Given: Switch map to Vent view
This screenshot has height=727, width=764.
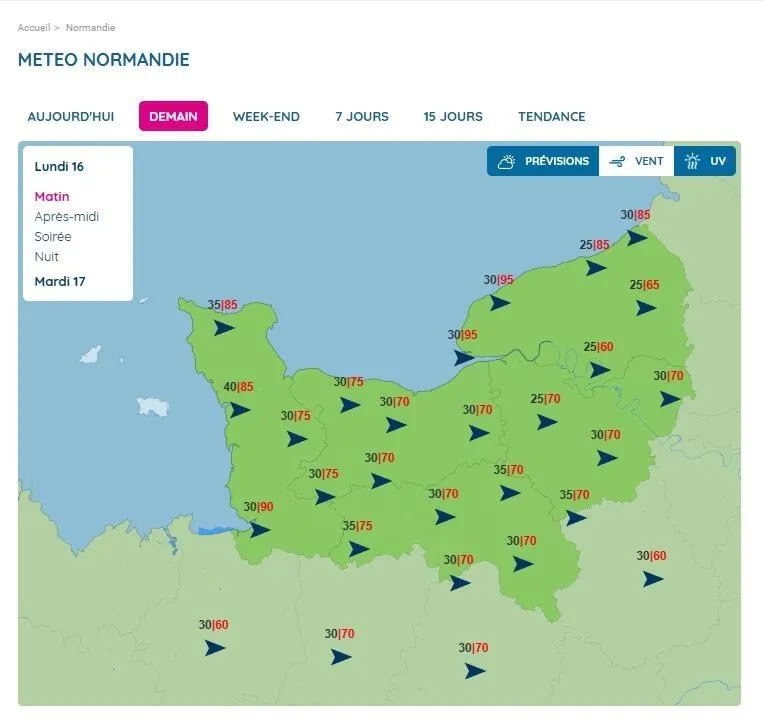Looking at the screenshot, I should click(636, 161).
